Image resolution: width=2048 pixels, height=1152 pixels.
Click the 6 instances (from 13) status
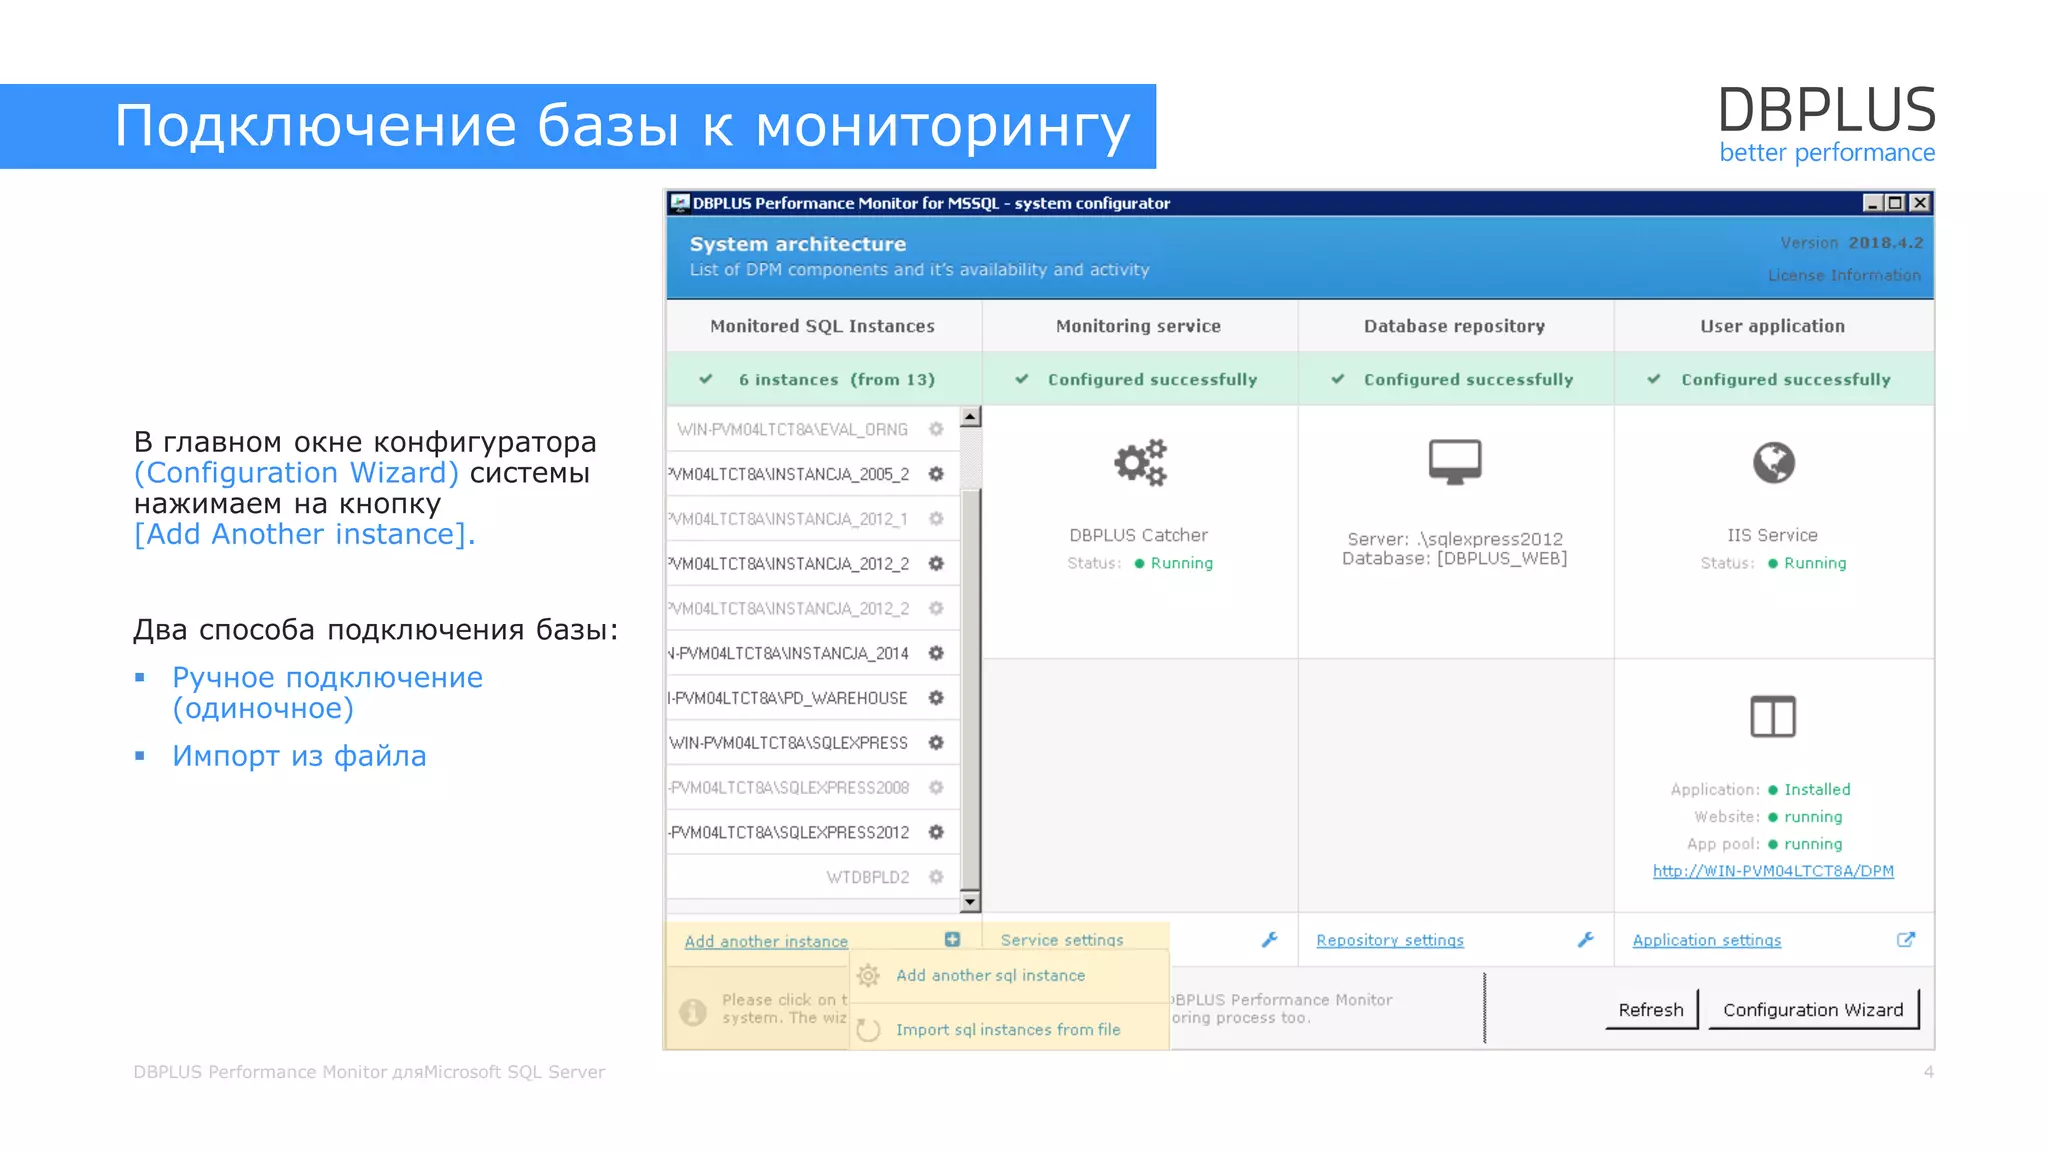(x=836, y=380)
